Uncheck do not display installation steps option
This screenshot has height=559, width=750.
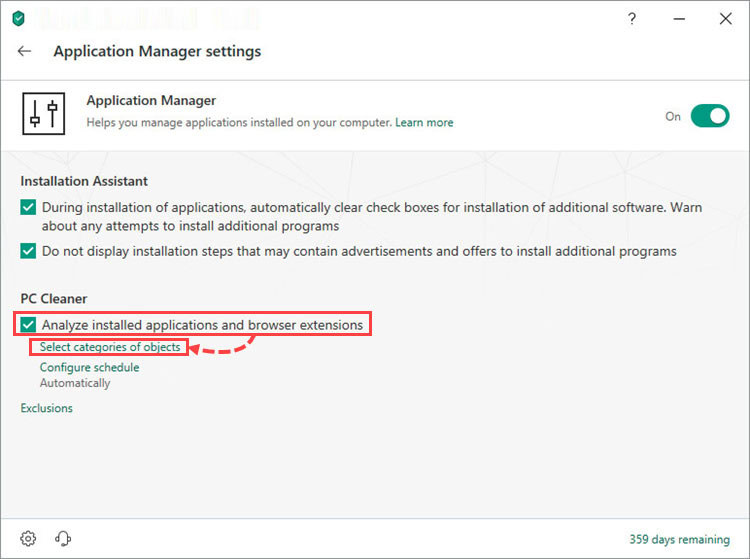click(28, 251)
